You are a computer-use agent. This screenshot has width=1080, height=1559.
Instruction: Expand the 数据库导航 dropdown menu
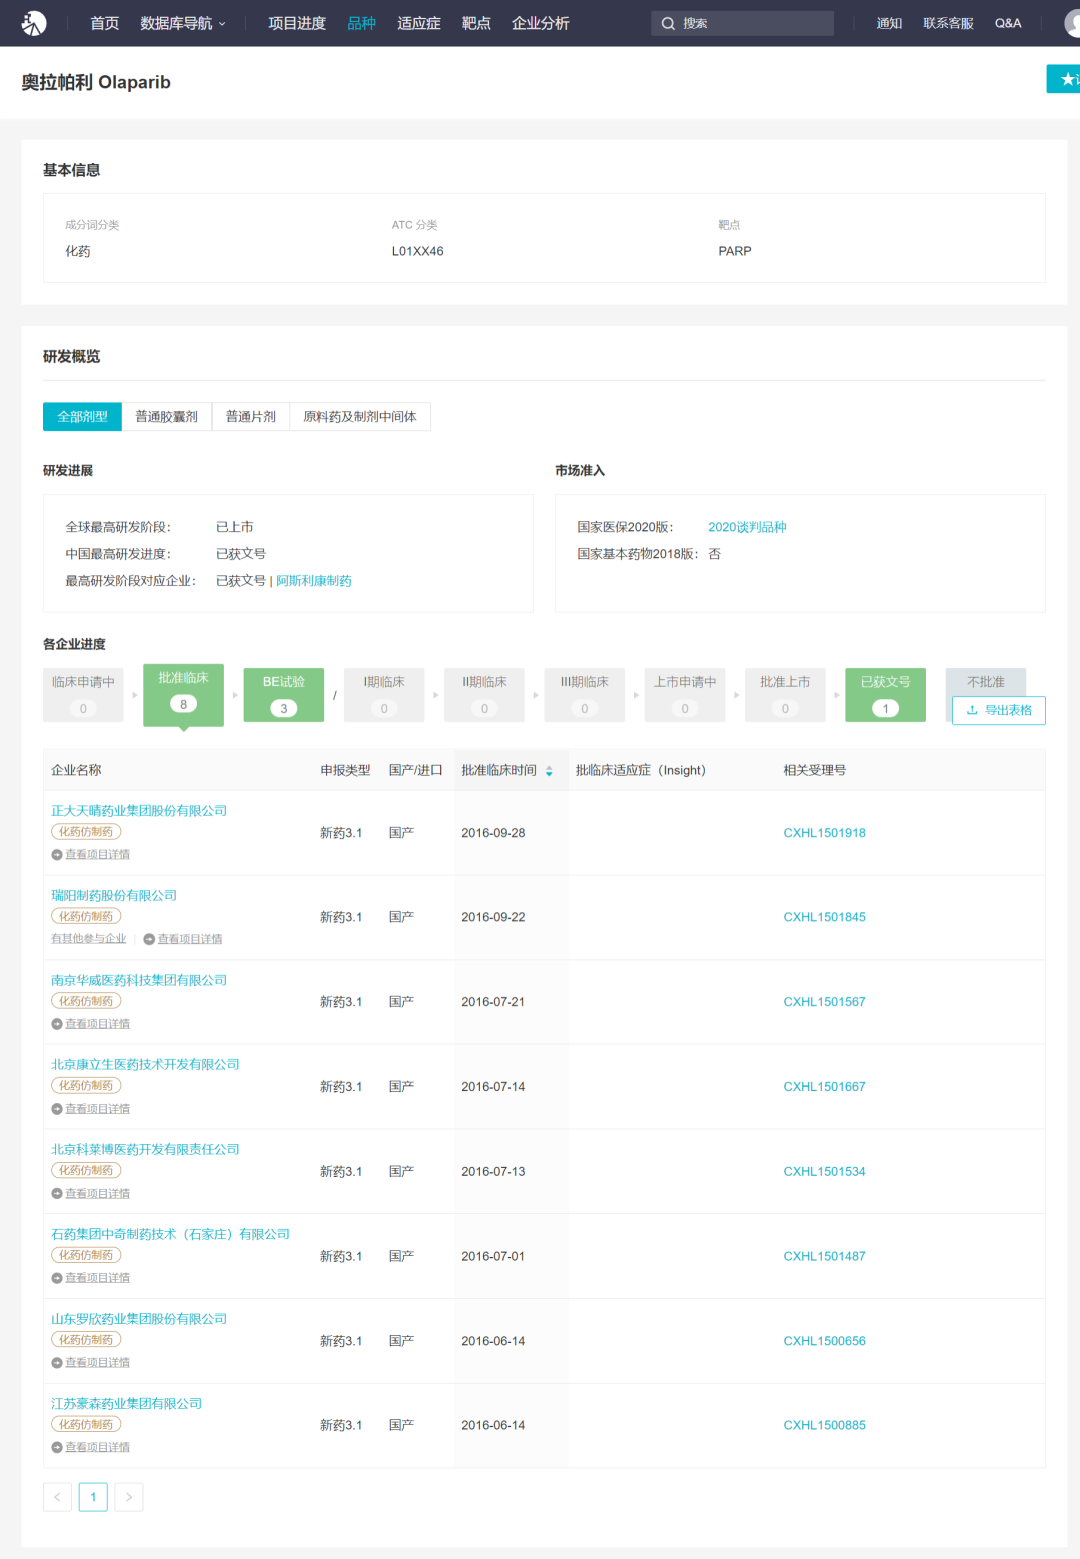[183, 23]
